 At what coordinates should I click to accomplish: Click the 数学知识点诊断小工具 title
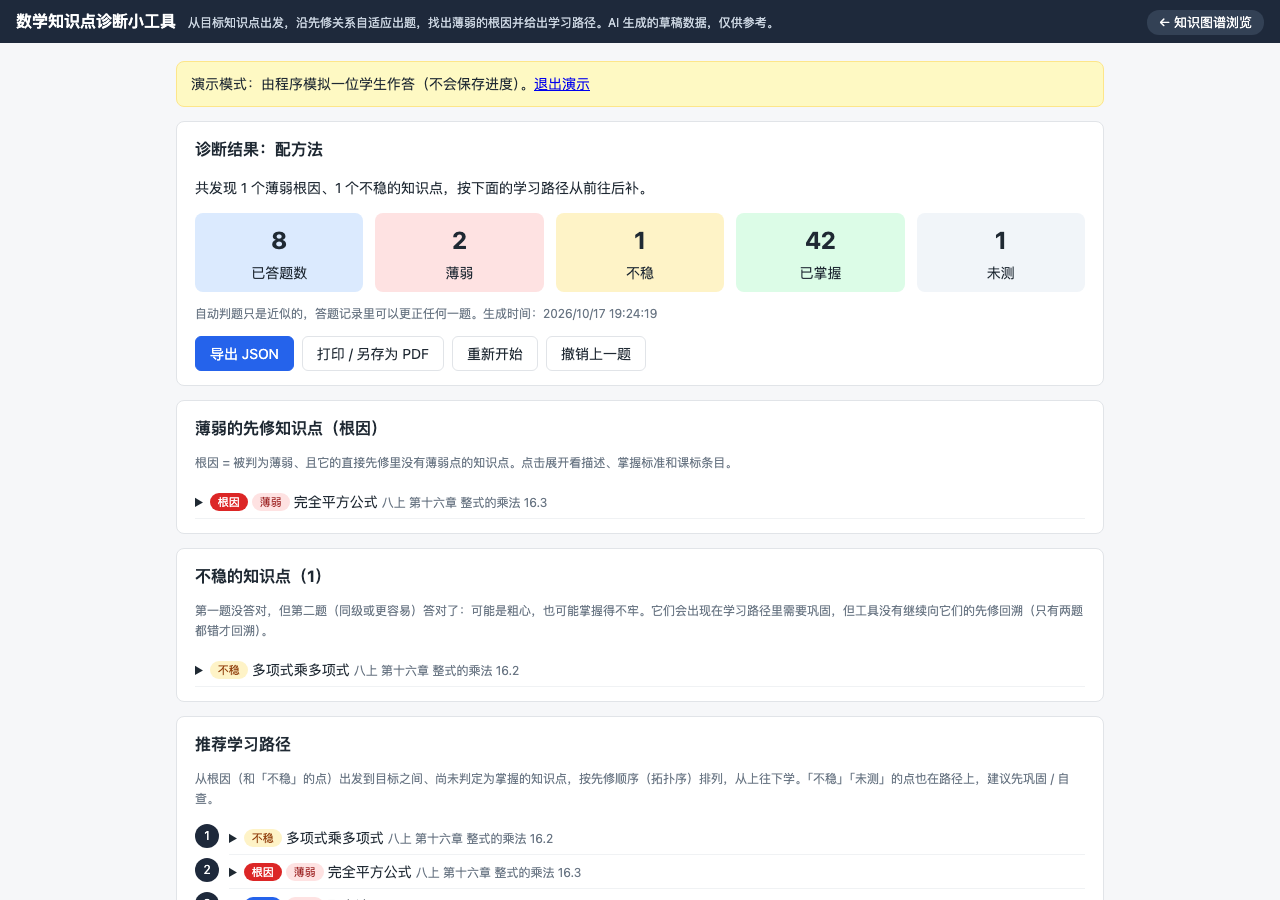96,21
